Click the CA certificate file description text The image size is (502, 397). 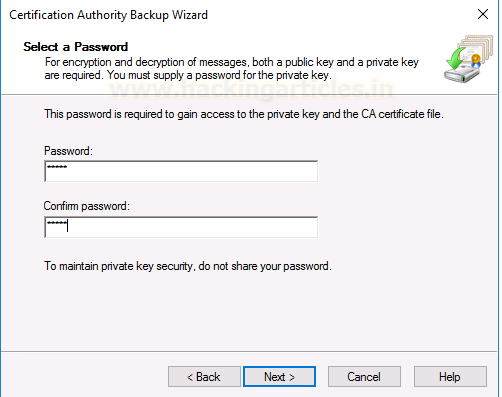pyautogui.click(x=244, y=114)
